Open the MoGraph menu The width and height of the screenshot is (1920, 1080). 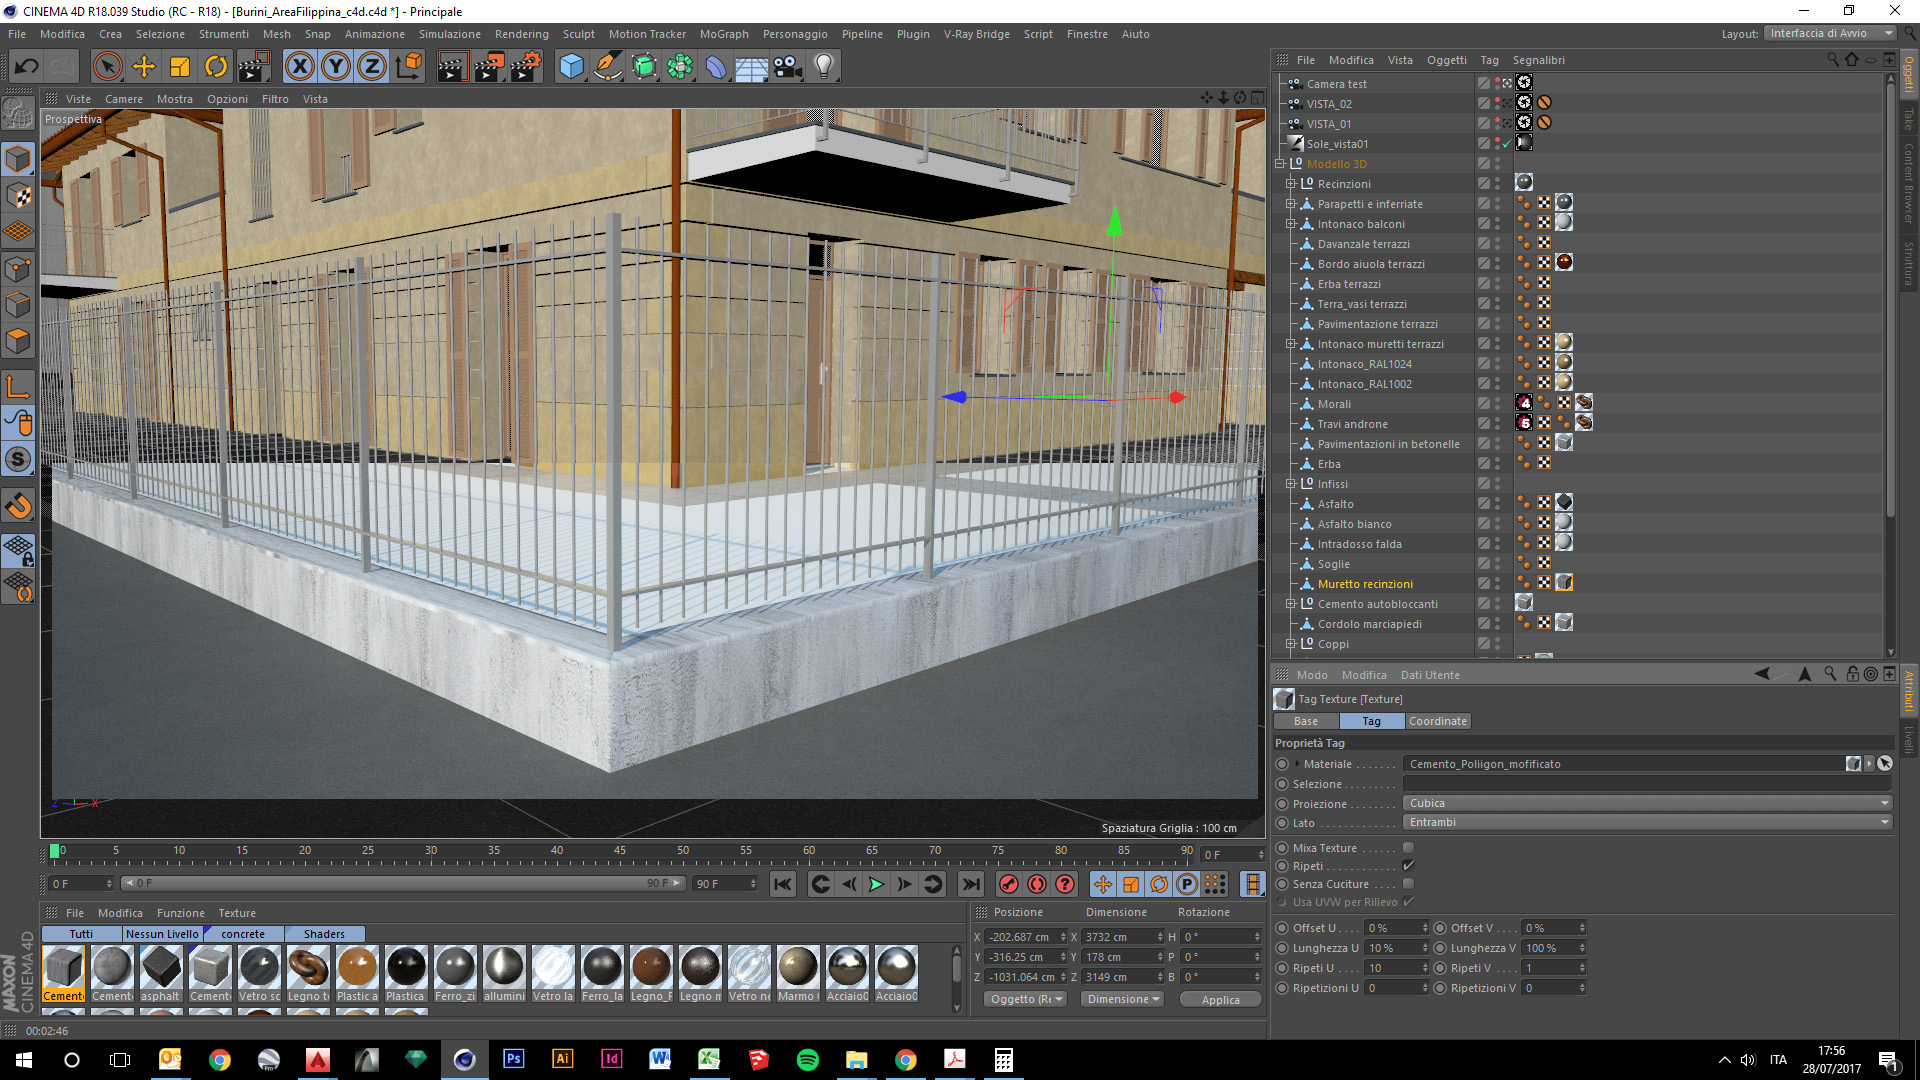(723, 34)
